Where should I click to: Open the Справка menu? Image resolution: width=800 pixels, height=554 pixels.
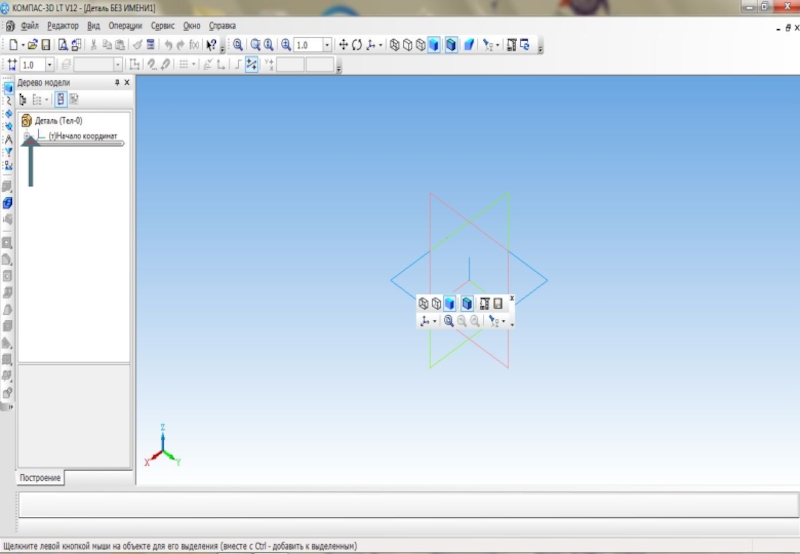(222, 26)
